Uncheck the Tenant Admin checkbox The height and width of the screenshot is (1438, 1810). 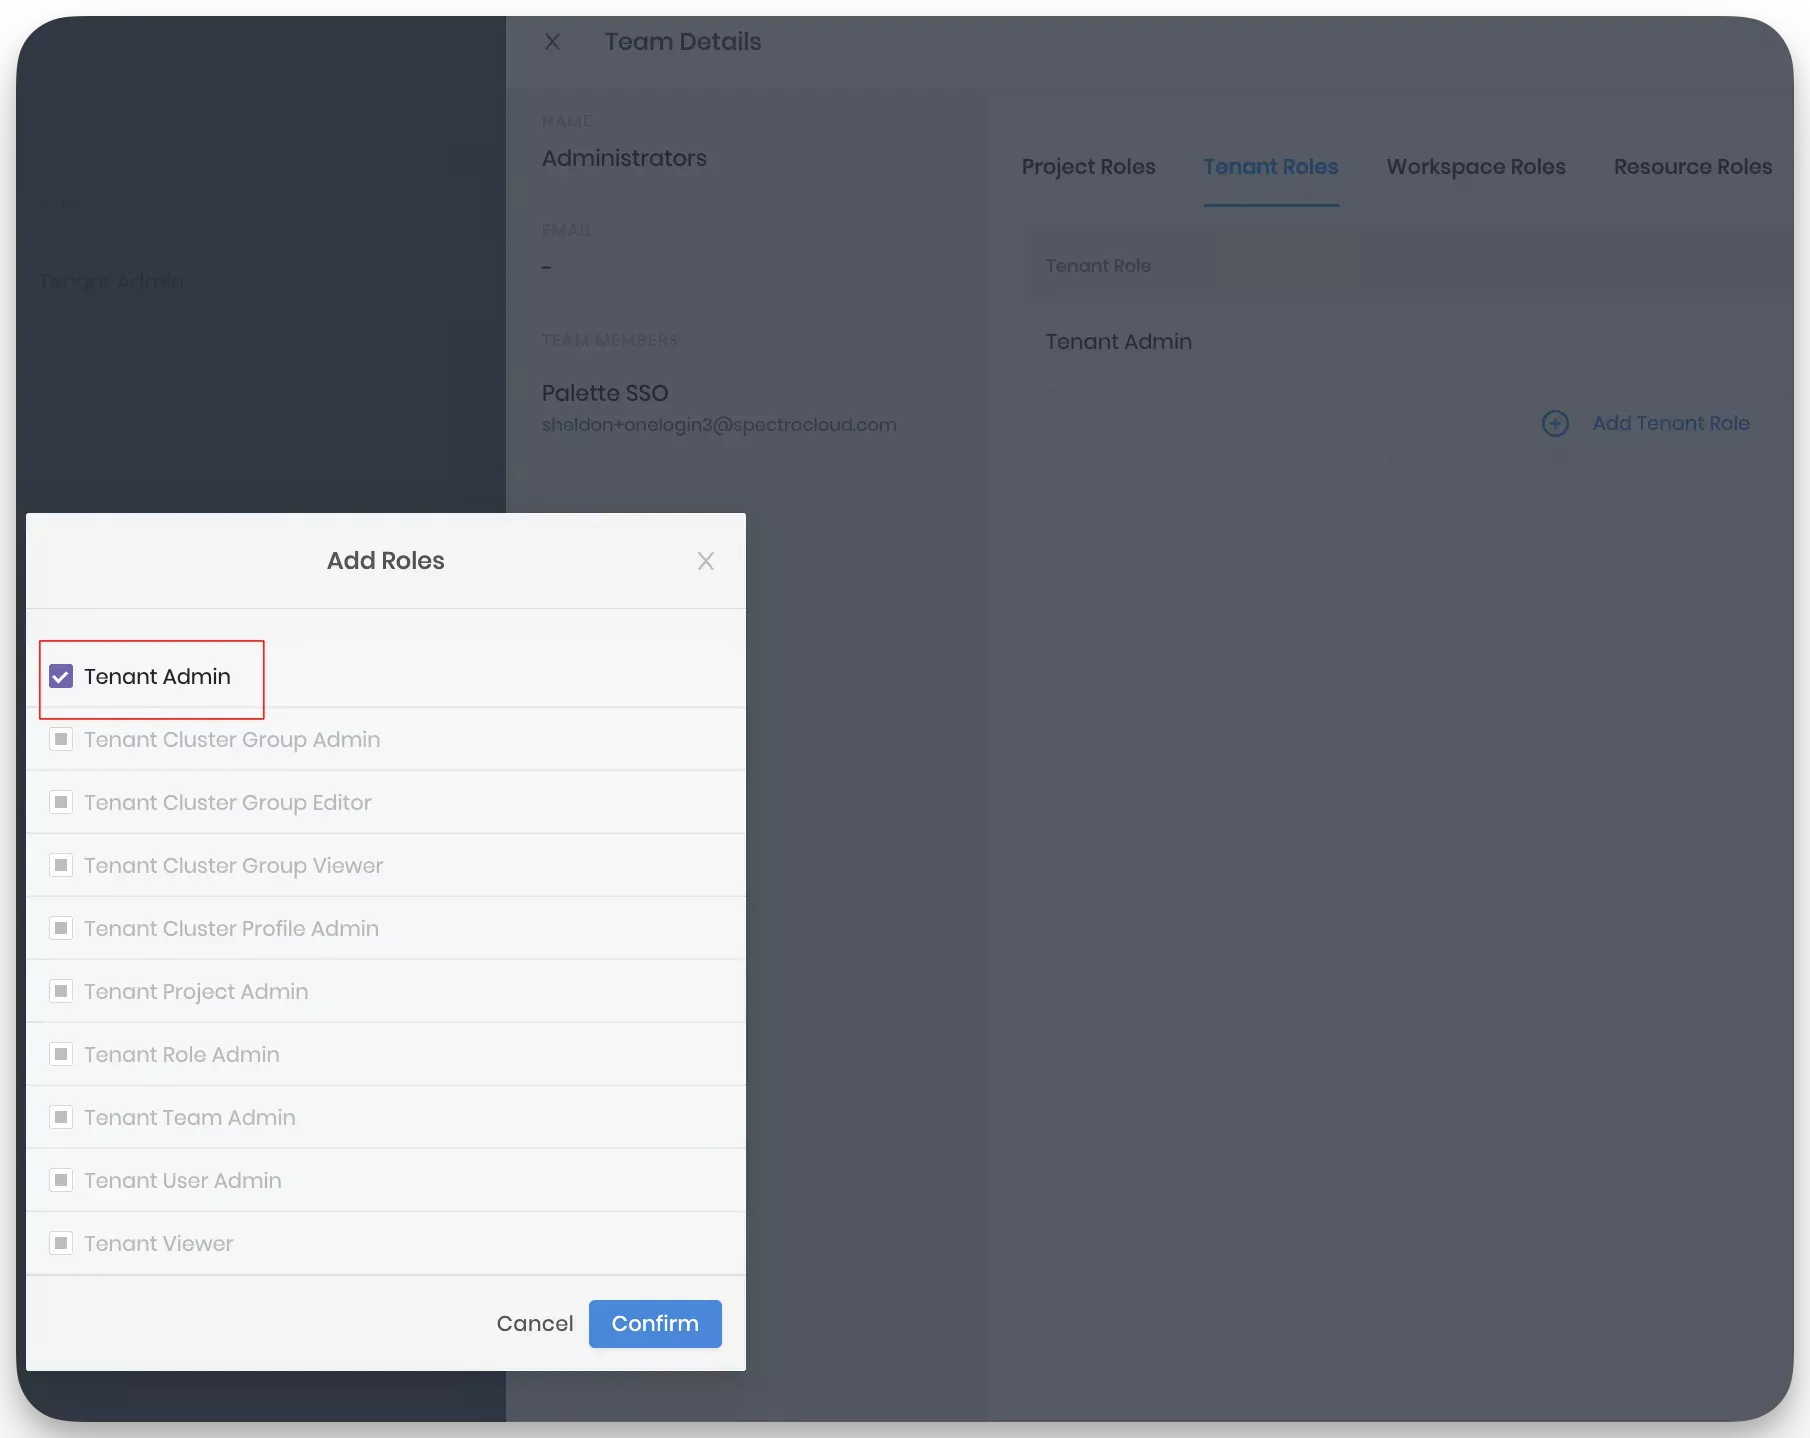[x=61, y=676]
